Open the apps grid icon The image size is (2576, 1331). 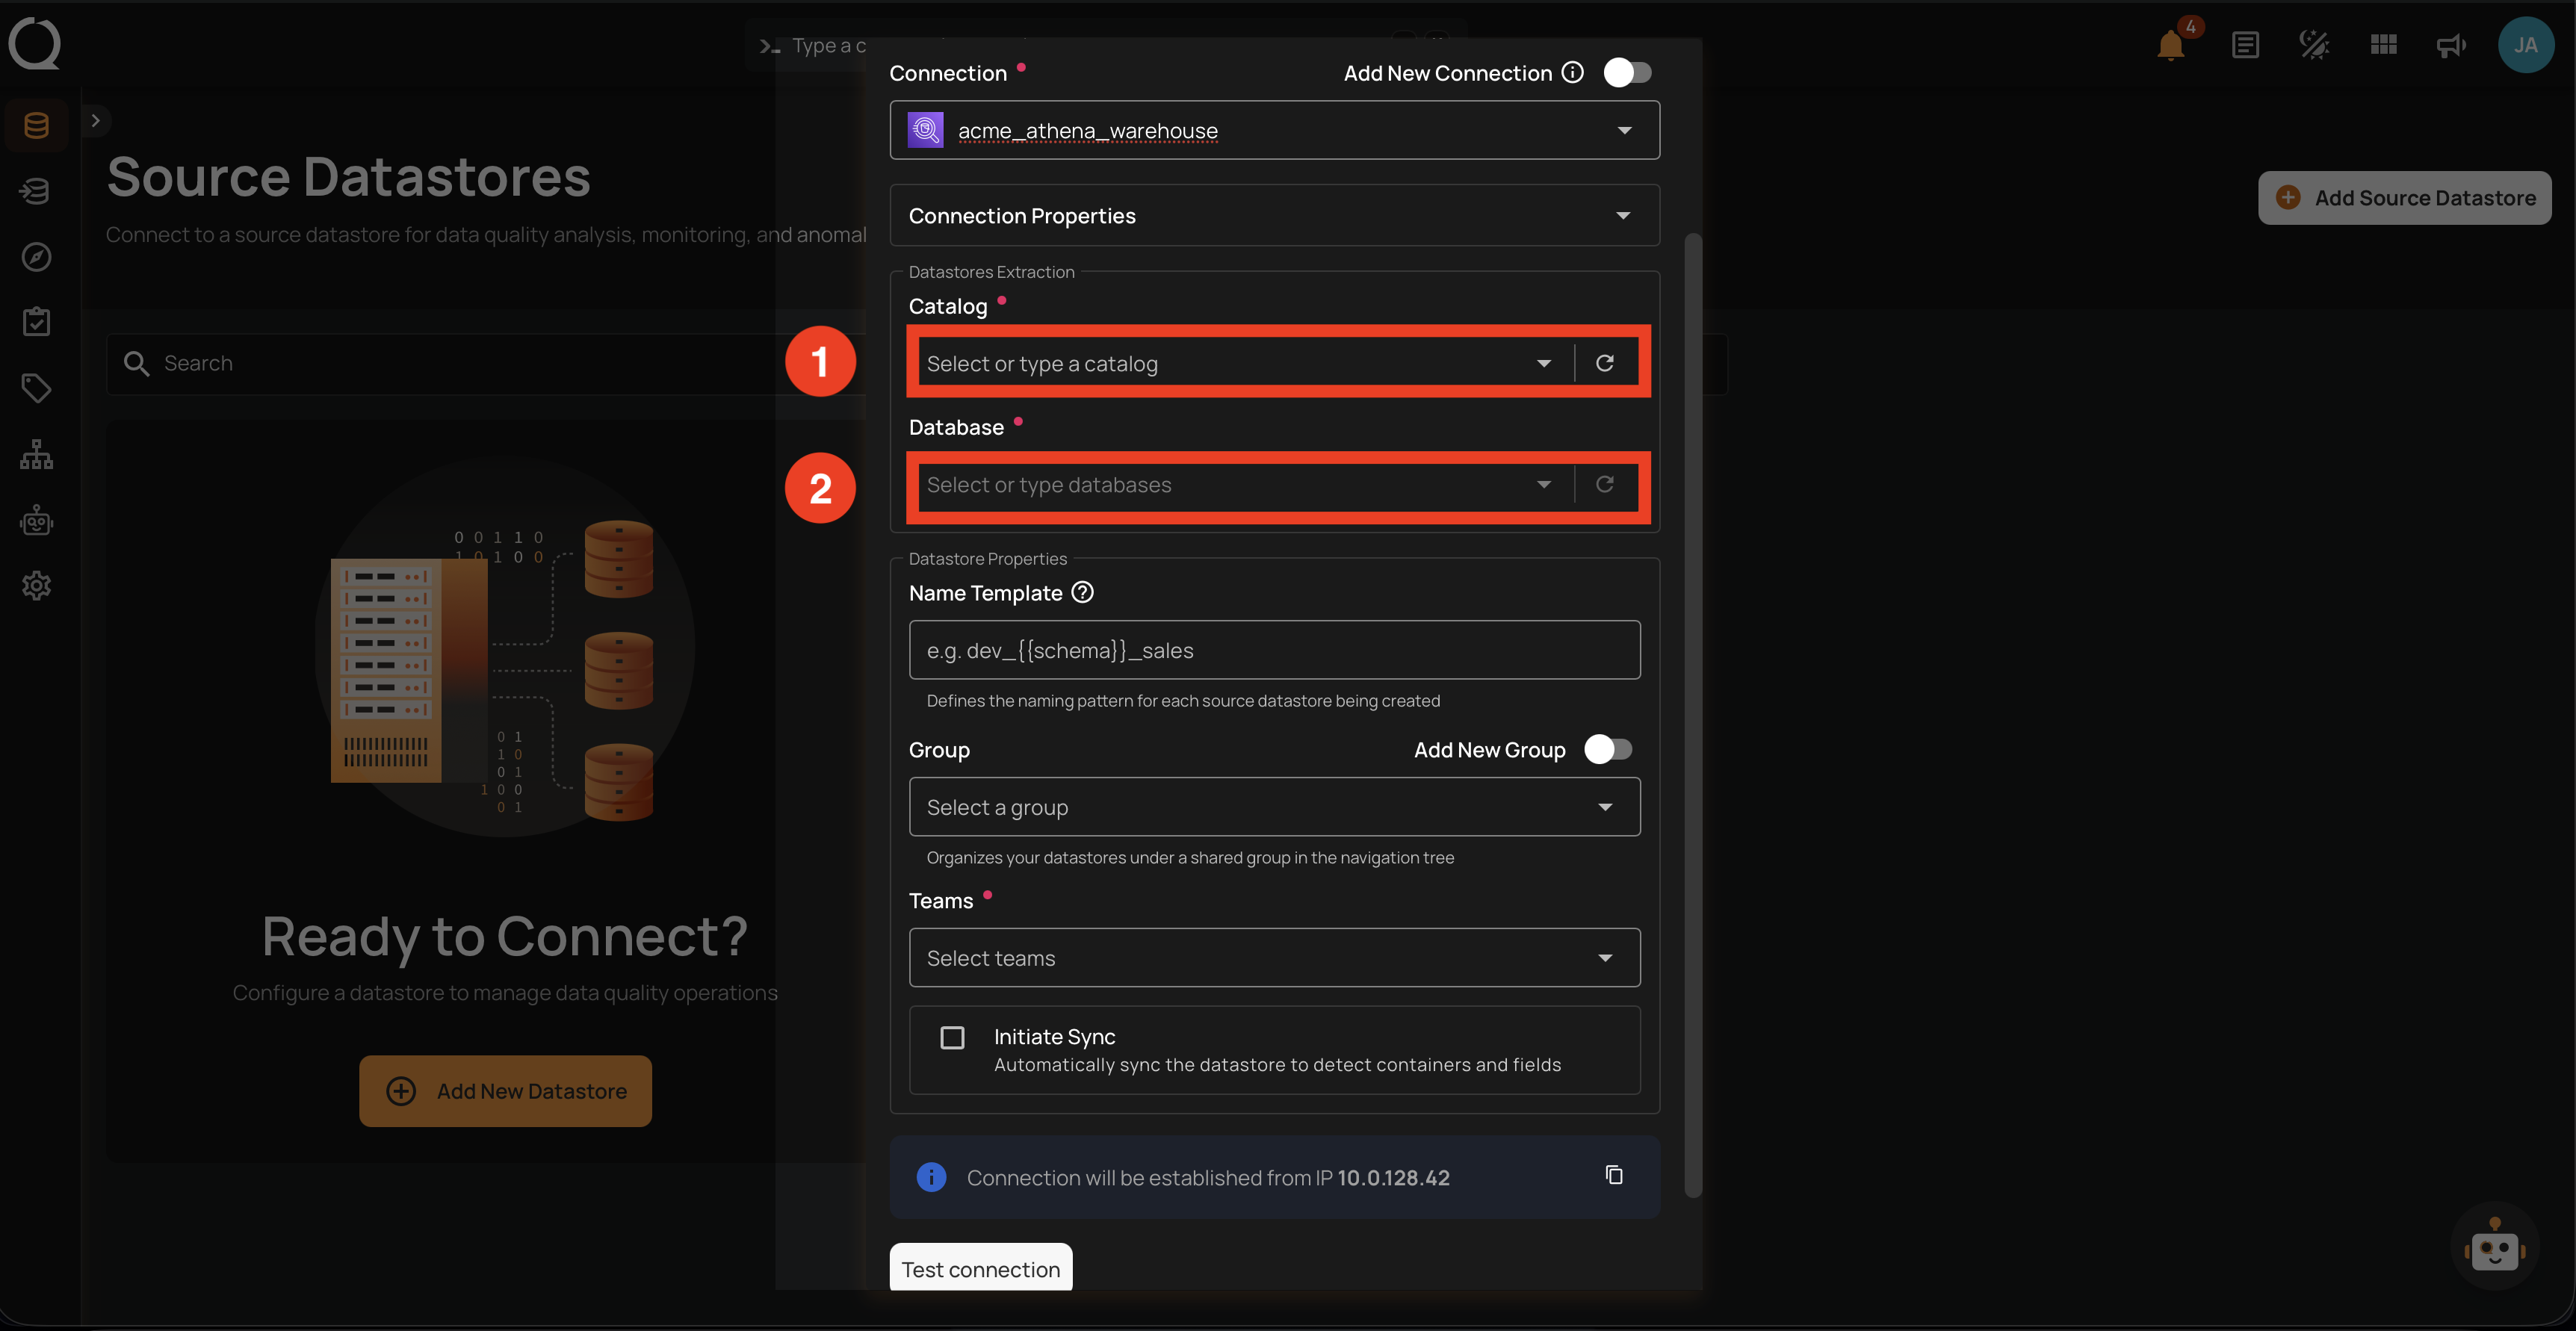[x=2383, y=45]
